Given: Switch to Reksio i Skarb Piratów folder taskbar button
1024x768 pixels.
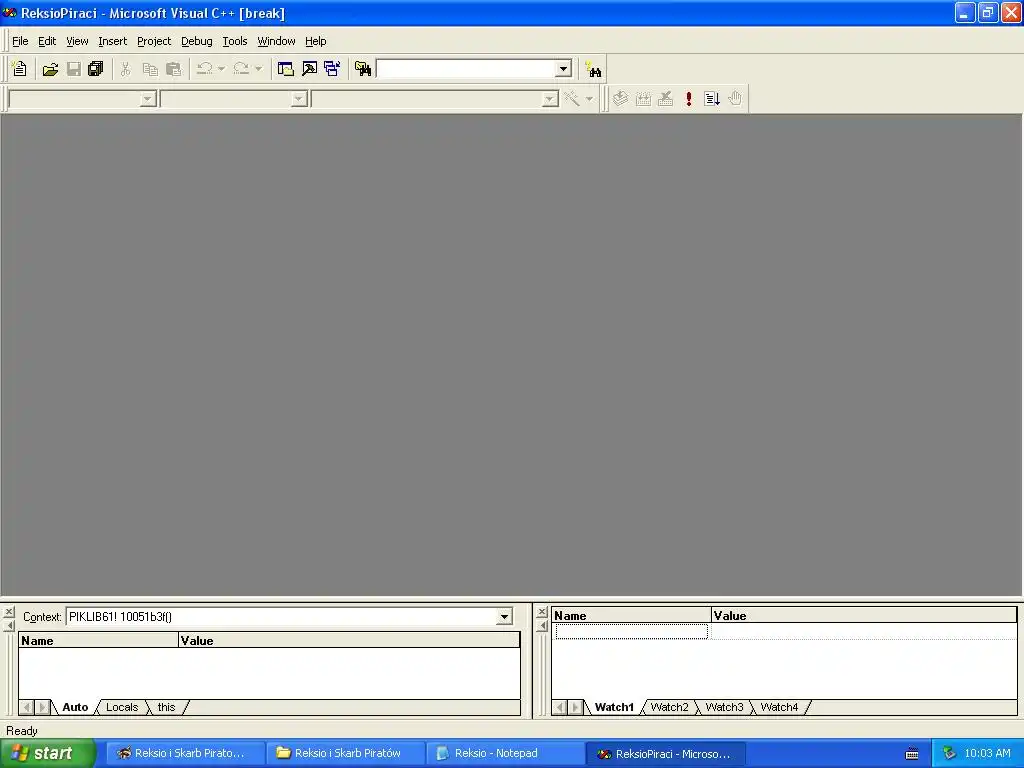Looking at the screenshot, I should [x=346, y=754].
